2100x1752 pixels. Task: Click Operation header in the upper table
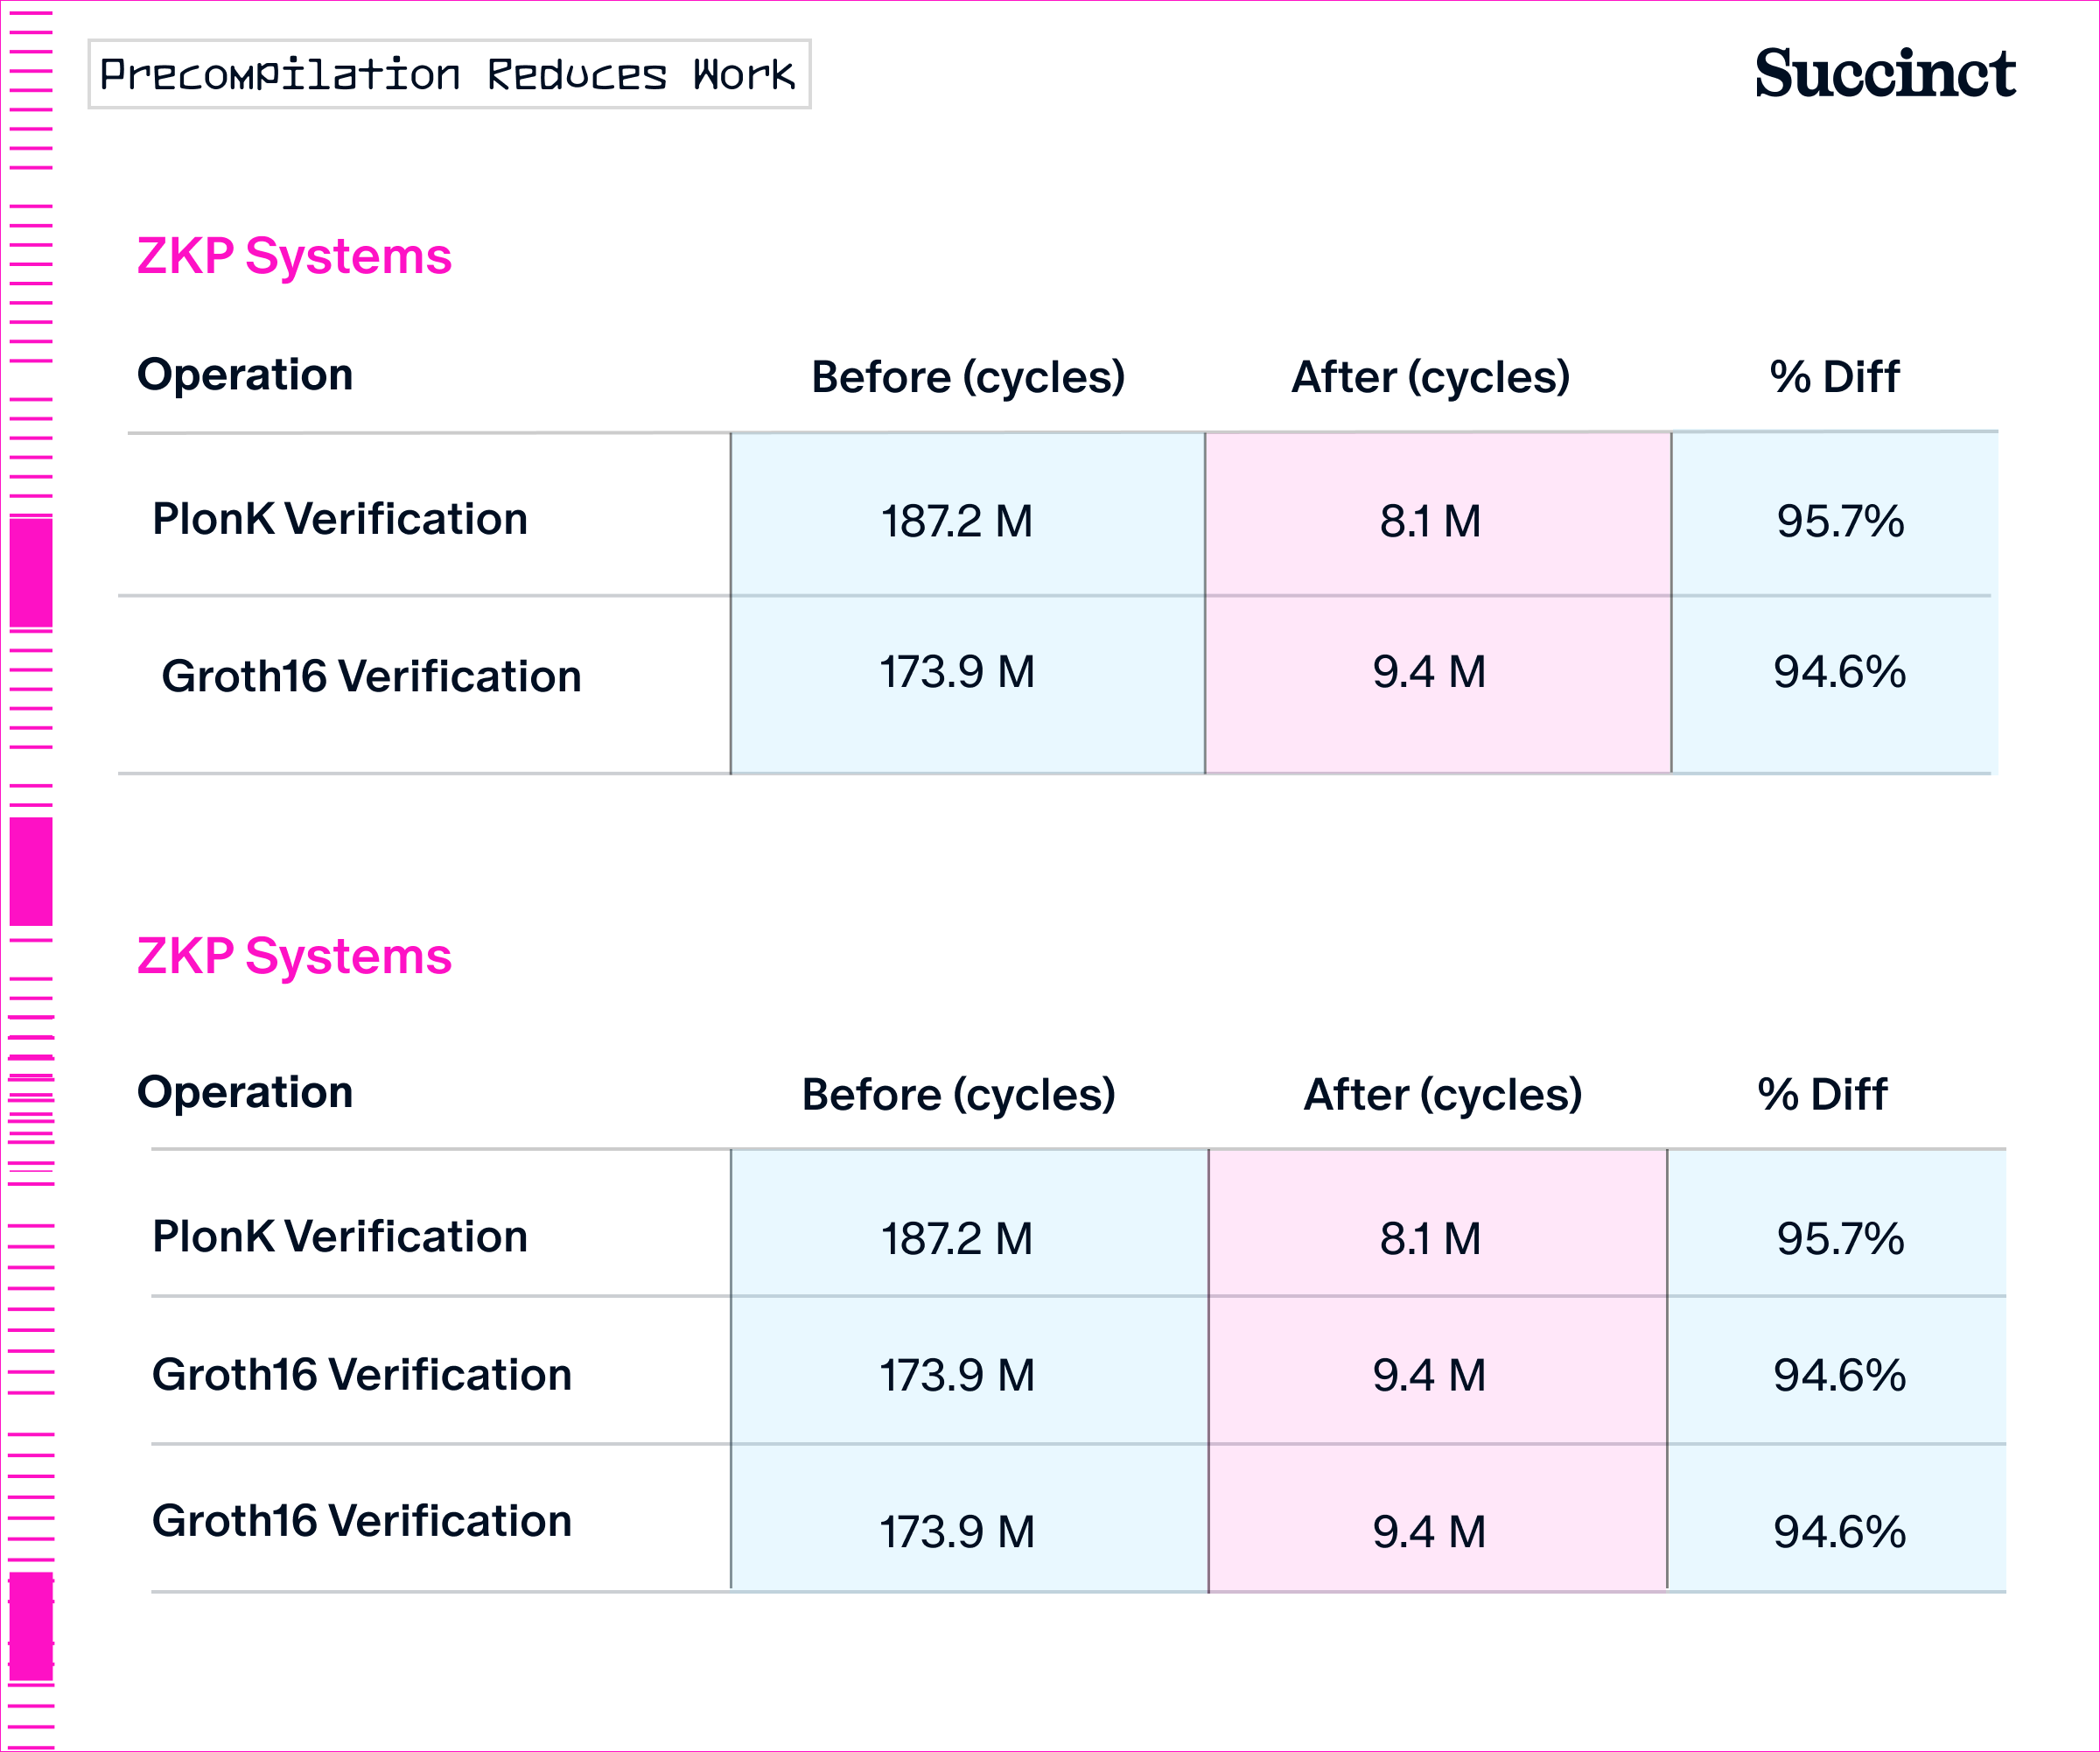coord(245,375)
